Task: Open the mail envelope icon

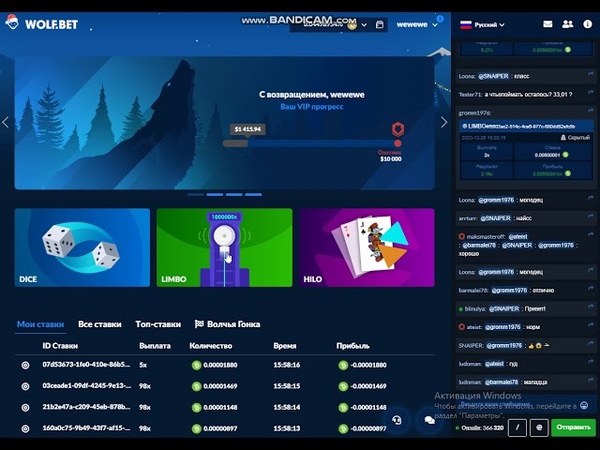Action: pos(548,24)
